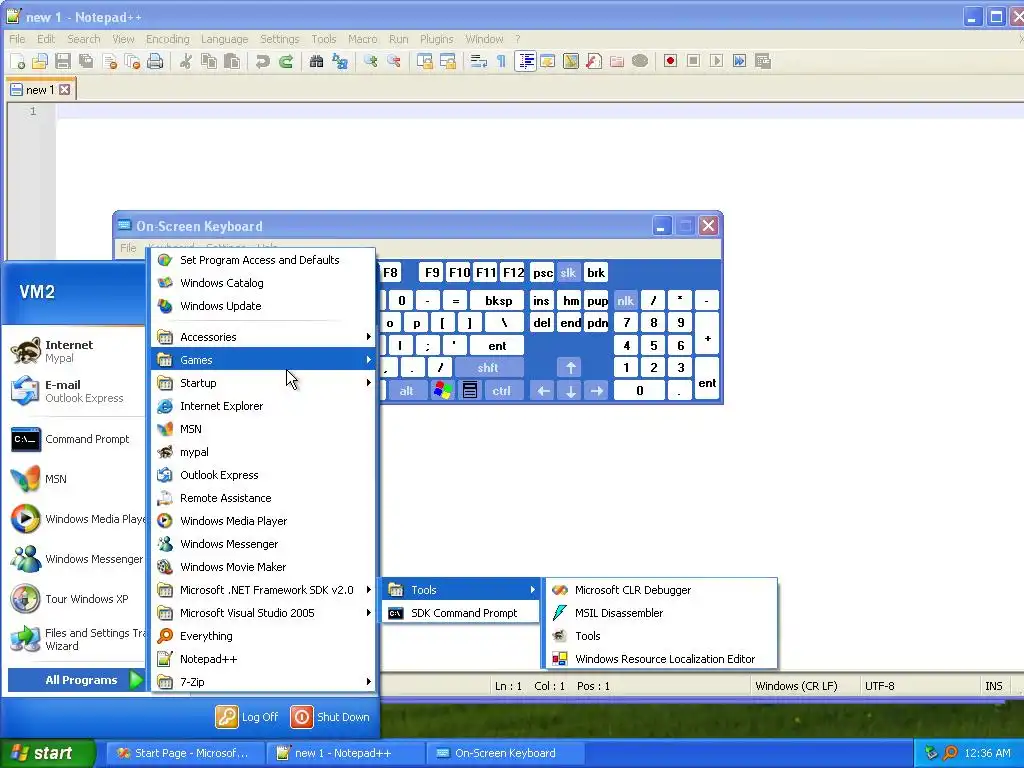Screen dimensions: 1024x768
Task: Click the bksp key on On-Screen Keyboard
Action: click(498, 300)
